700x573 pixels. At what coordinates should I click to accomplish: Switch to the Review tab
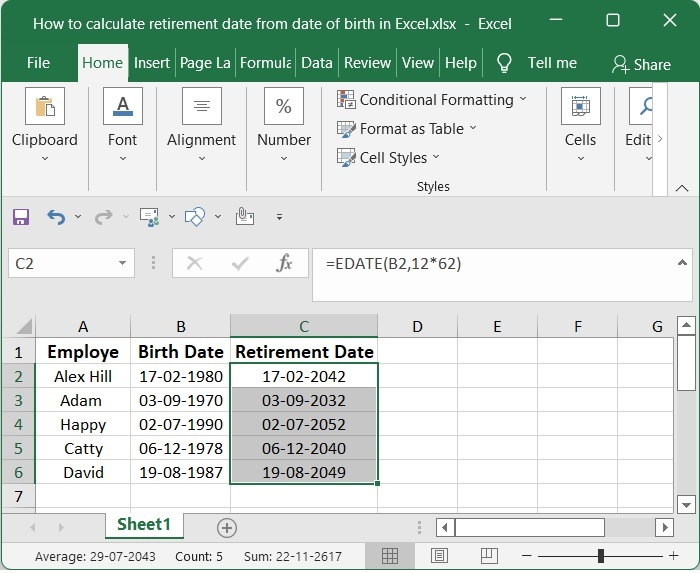(367, 63)
